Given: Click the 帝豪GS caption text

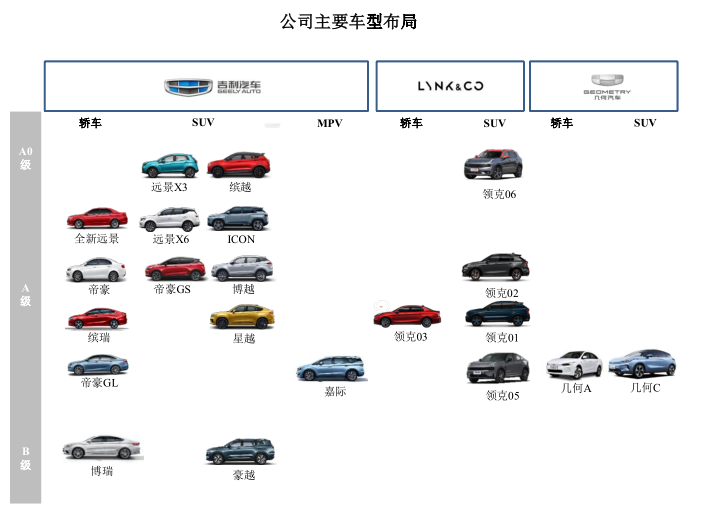Looking at the screenshot, I should tap(172, 289).
